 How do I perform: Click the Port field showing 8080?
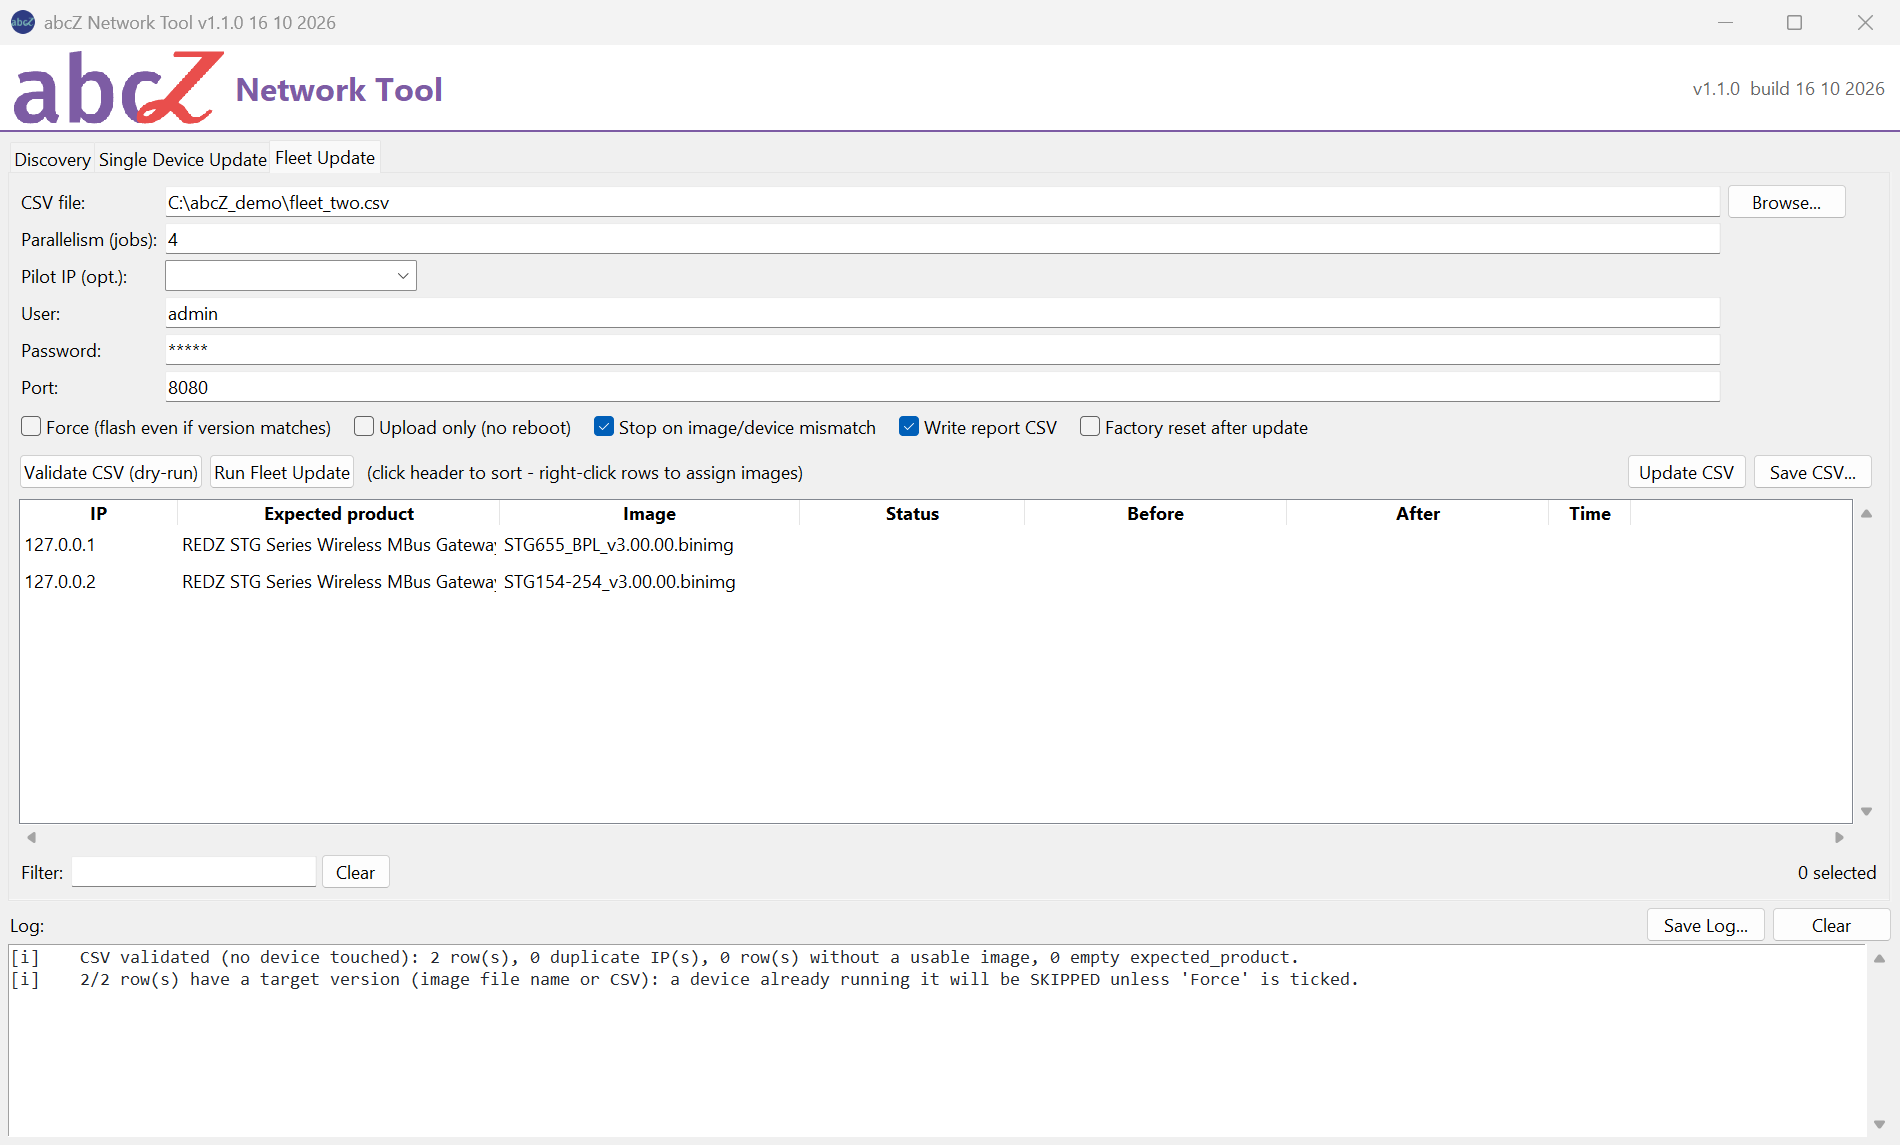click(942, 387)
